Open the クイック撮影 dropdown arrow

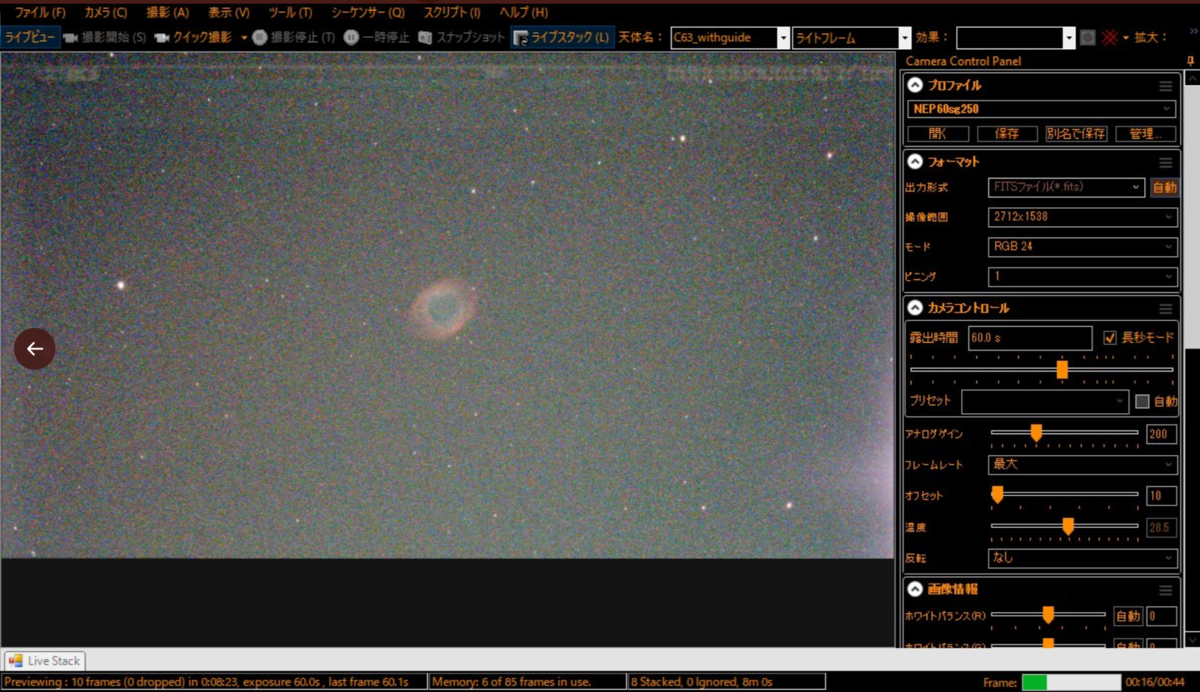point(244,38)
